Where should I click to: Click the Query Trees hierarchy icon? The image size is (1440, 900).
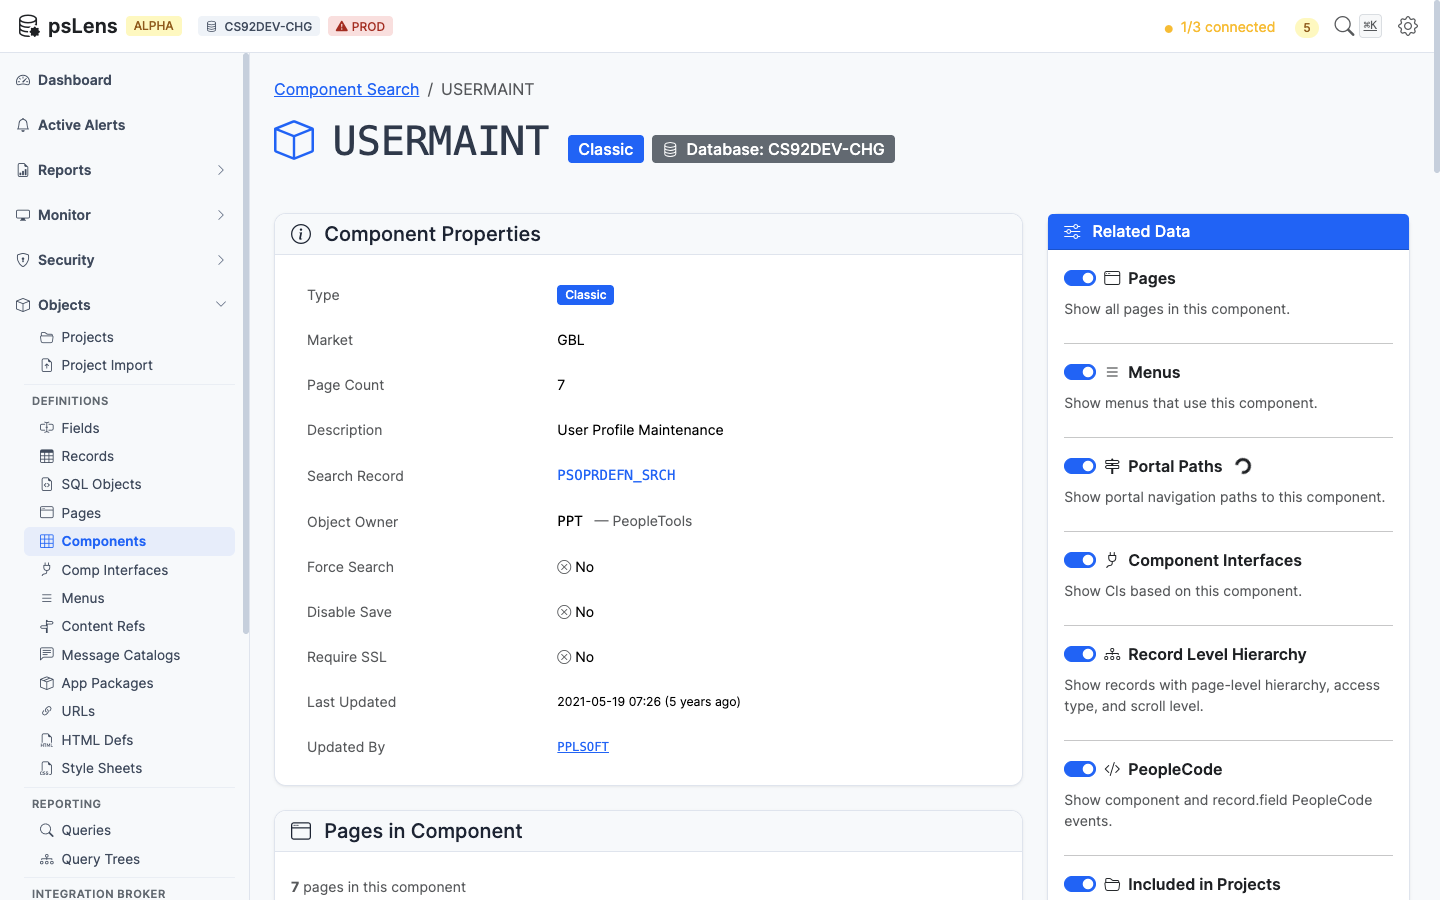click(47, 859)
